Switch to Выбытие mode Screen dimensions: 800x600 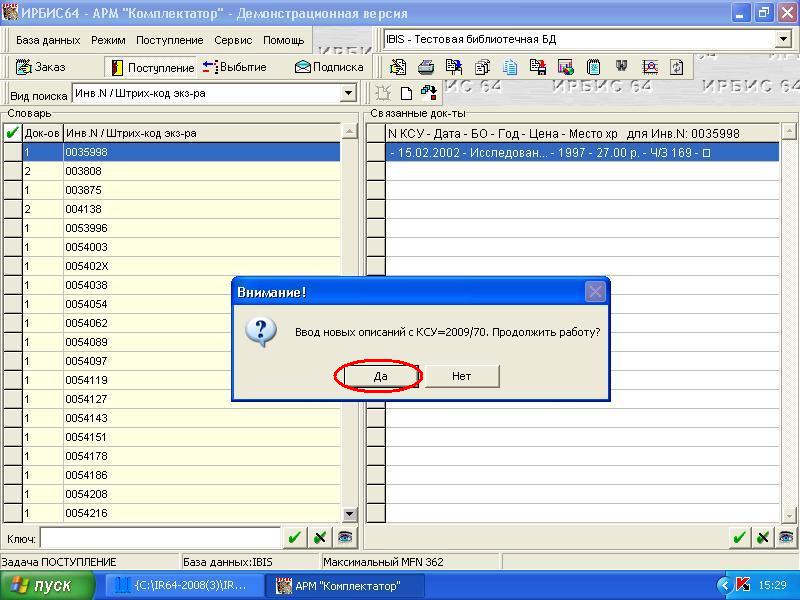tap(235, 67)
